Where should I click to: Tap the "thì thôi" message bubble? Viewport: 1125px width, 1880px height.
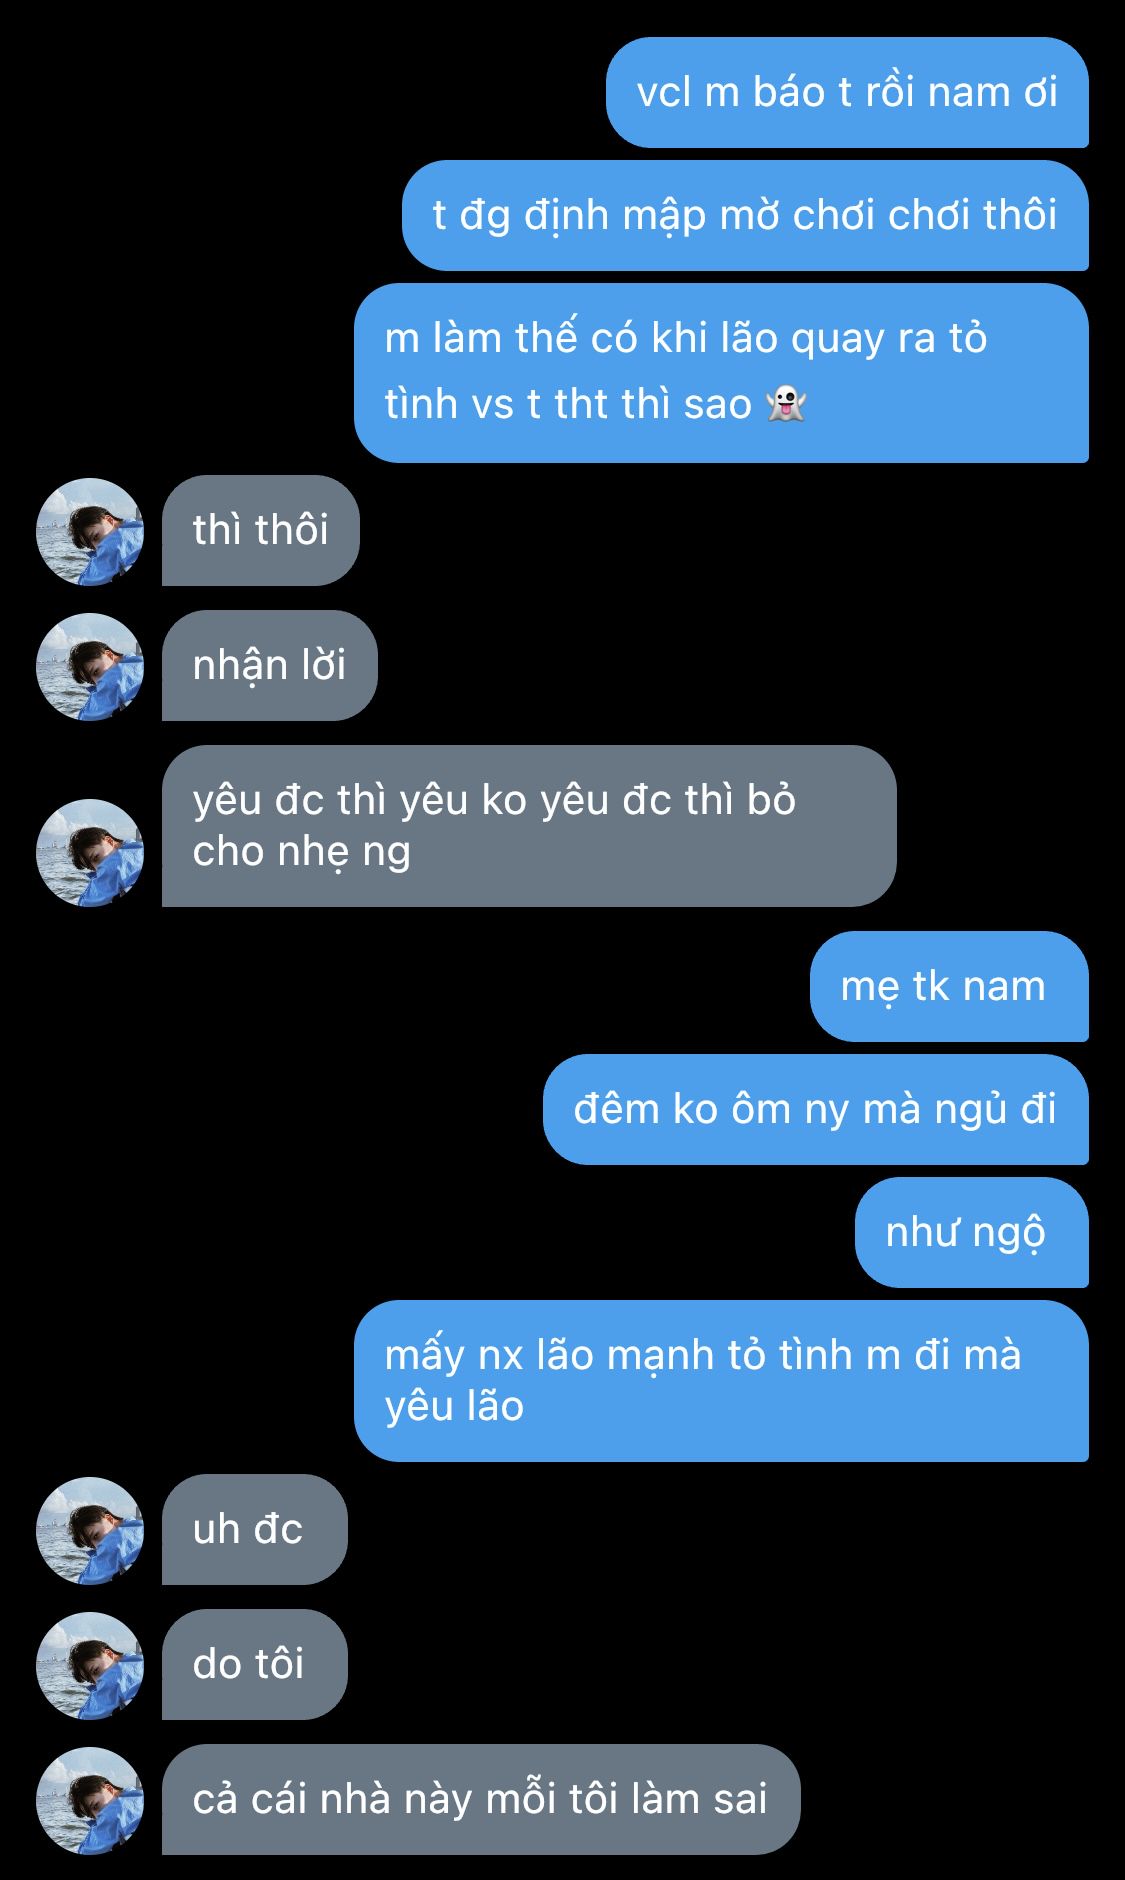tap(260, 530)
